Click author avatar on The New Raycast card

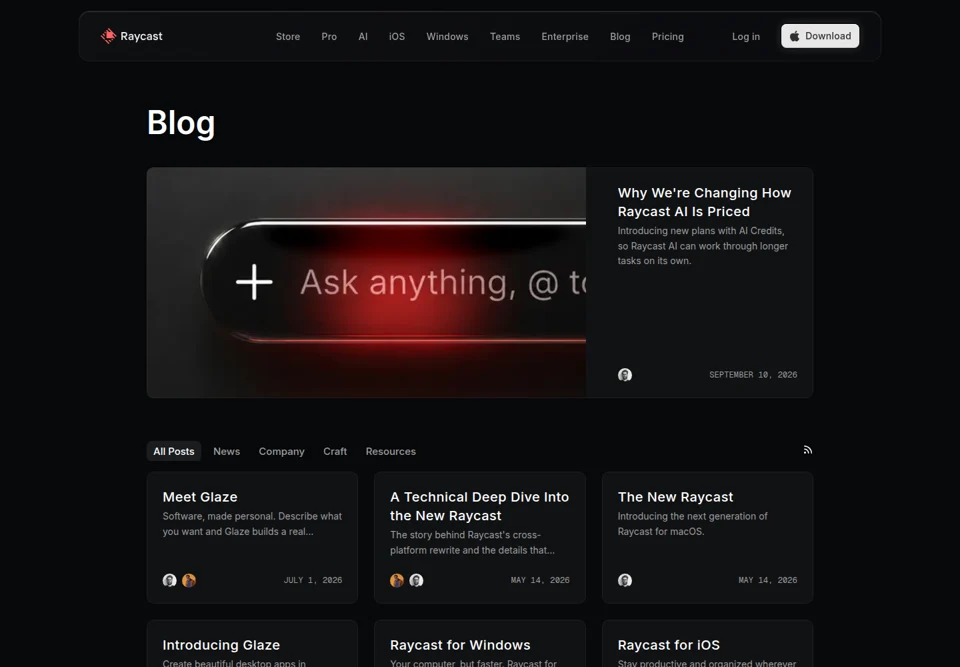click(624, 580)
